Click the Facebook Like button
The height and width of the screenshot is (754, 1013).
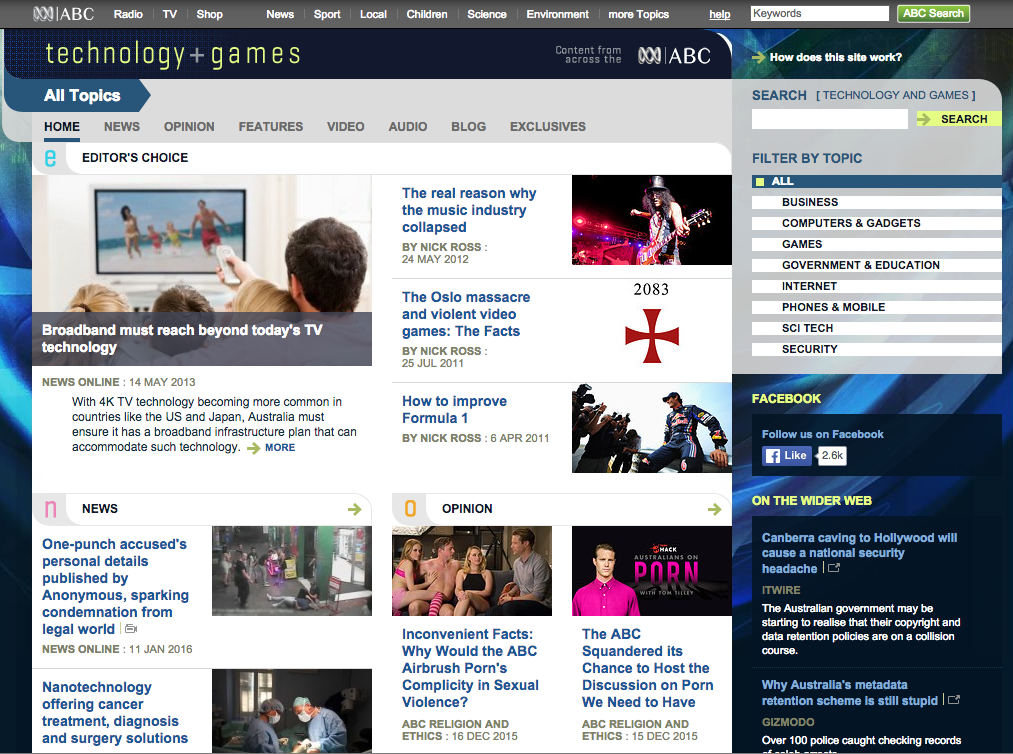pyautogui.click(x=787, y=455)
